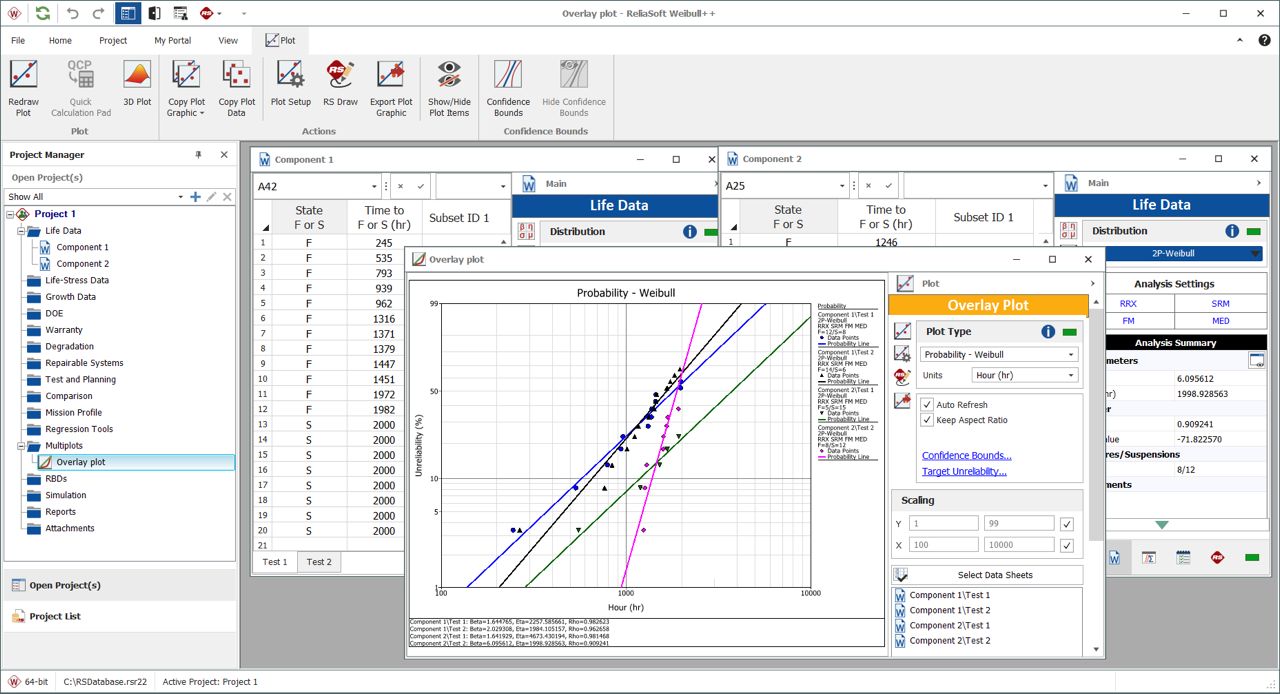Uncheck the Auto Refresh checkbox
1280x694 pixels.
tap(927, 405)
